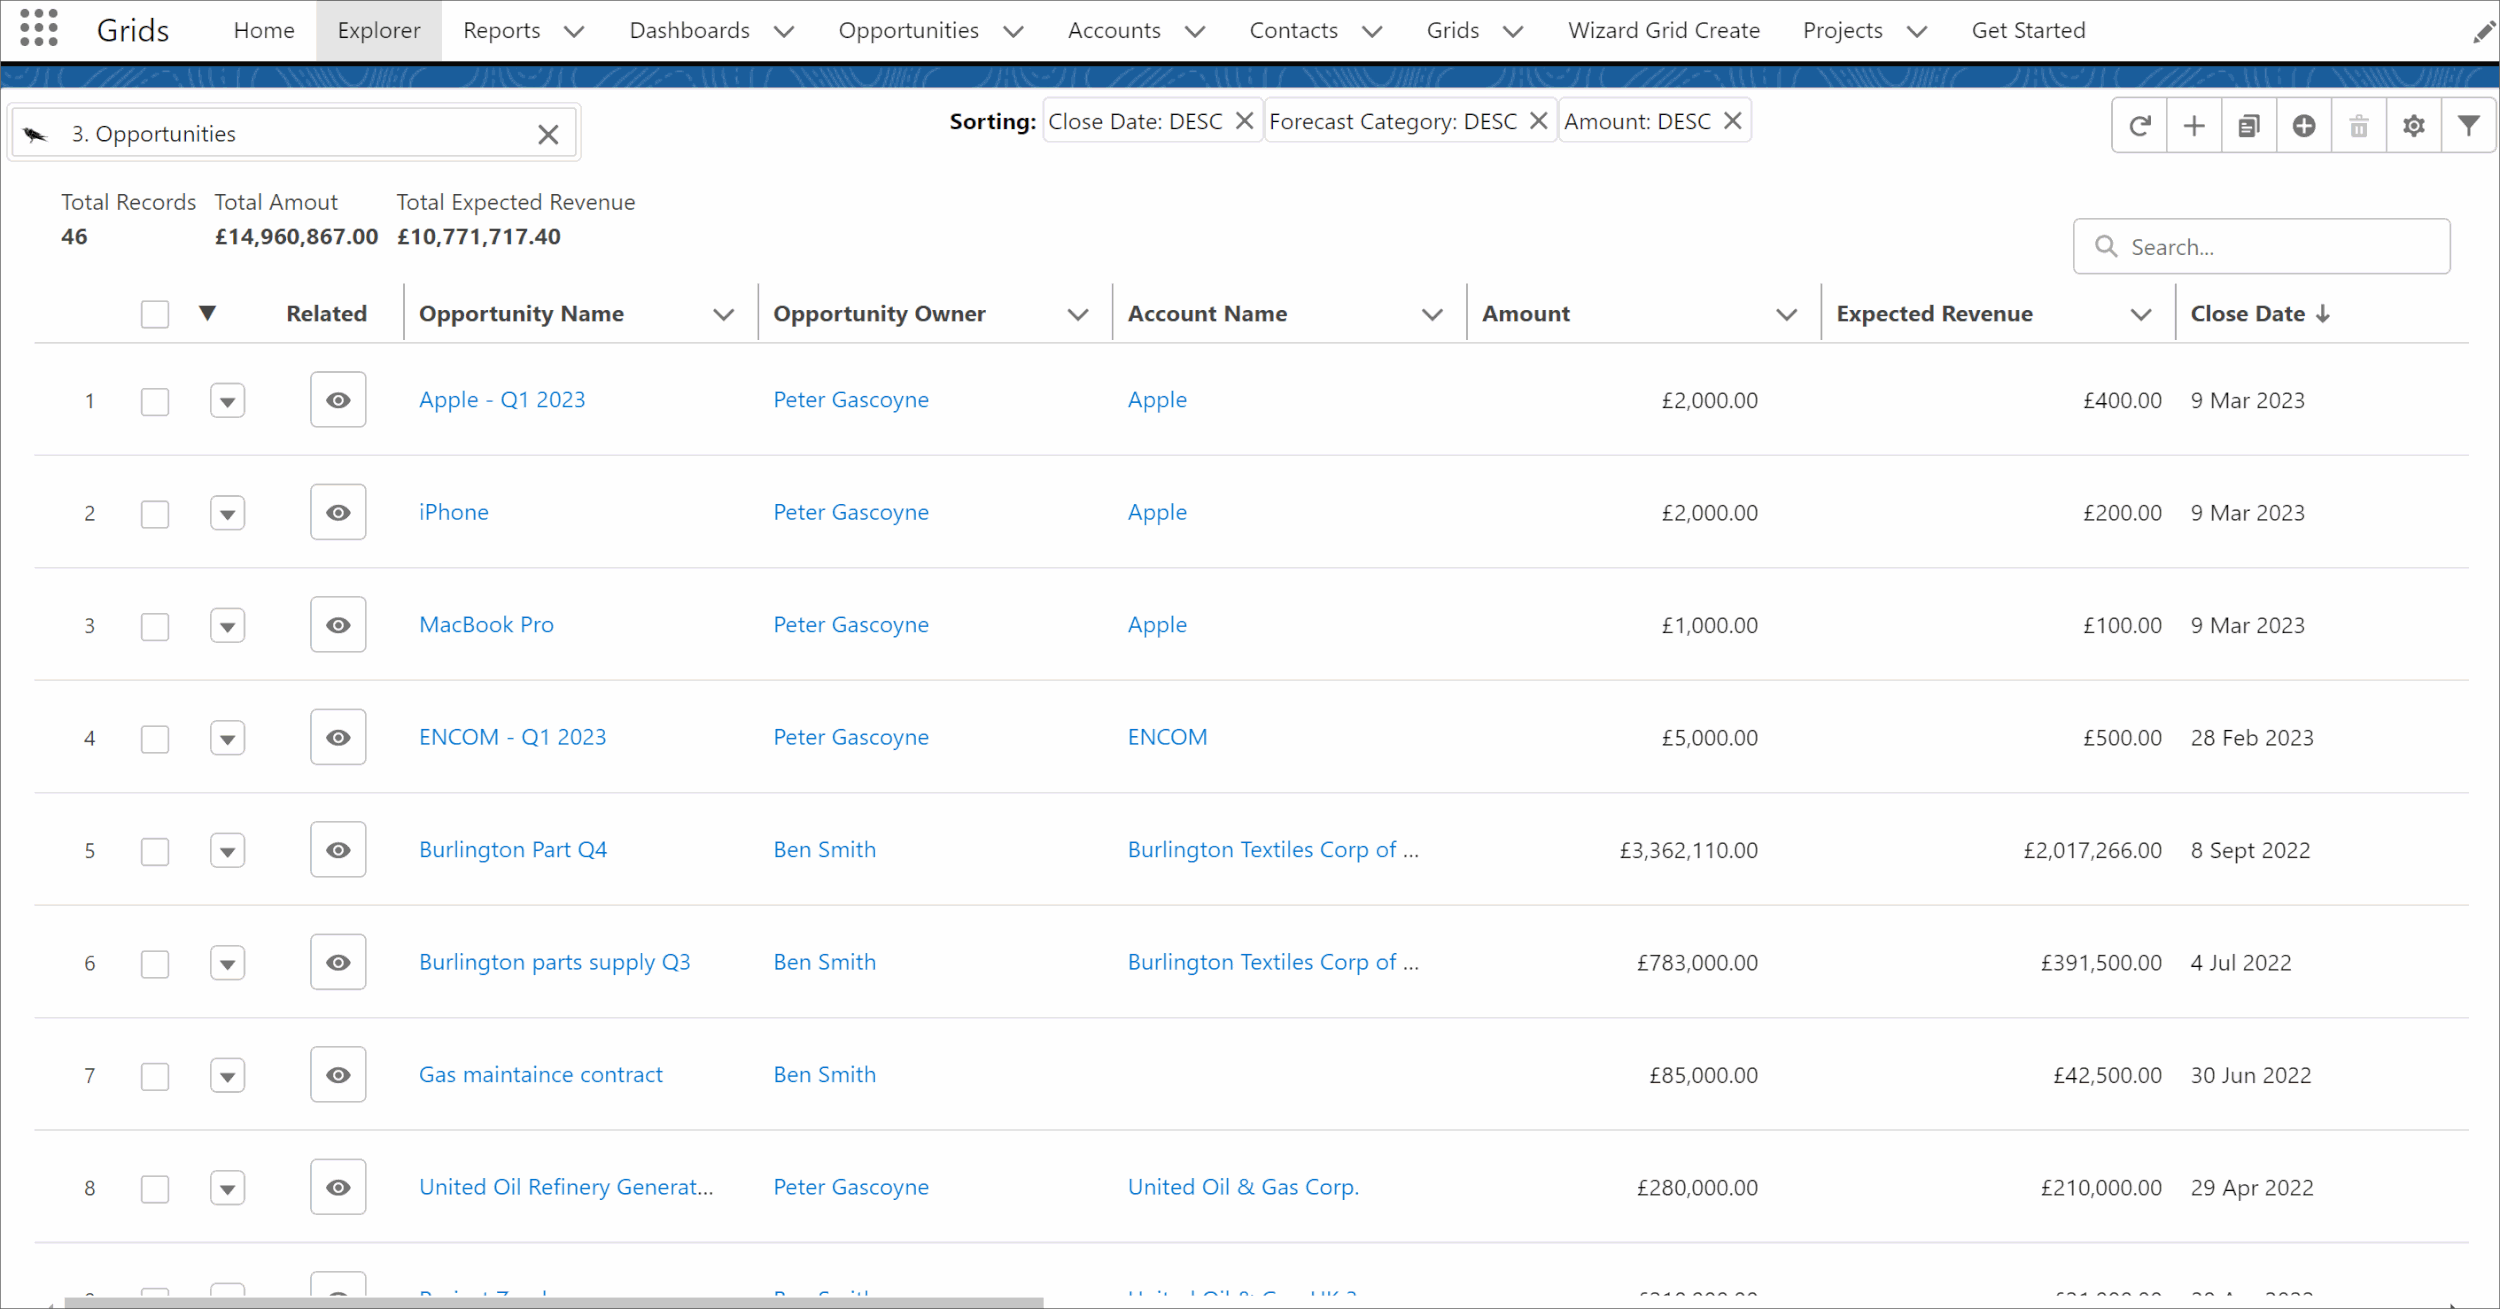
Task: Open the Opportunity Owner column menu chevron
Action: (1078, 315)
